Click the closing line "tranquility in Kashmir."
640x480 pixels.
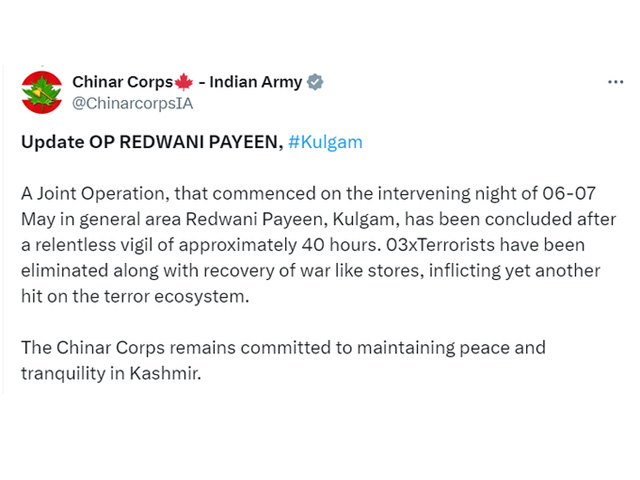[x=111, y=373]
